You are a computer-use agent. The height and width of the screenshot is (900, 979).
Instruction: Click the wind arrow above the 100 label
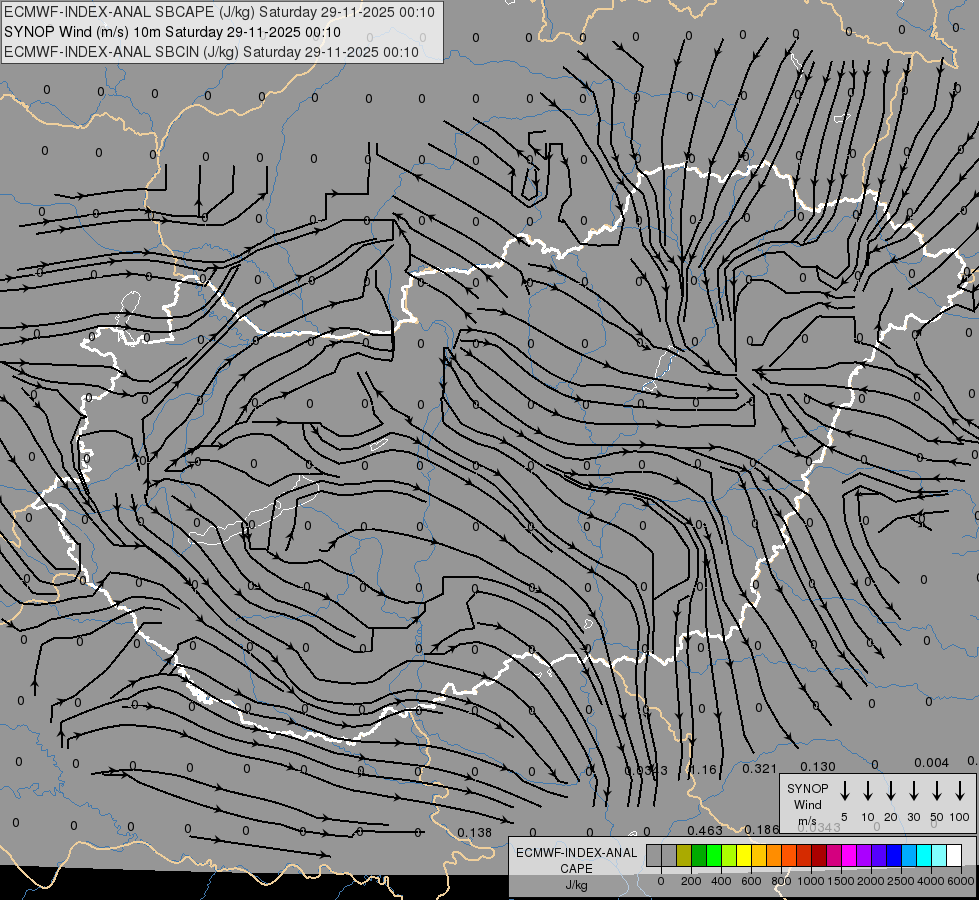(x=960, y=791)
